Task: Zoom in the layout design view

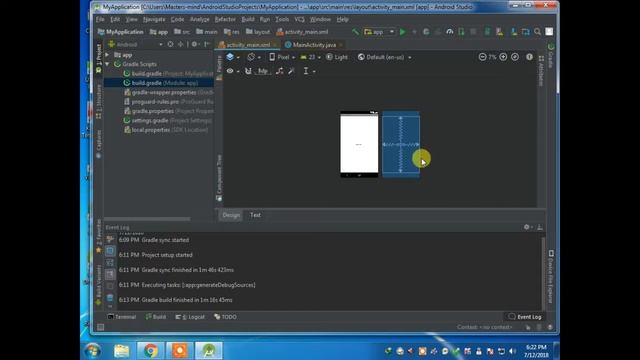Action: pos(503,57)
